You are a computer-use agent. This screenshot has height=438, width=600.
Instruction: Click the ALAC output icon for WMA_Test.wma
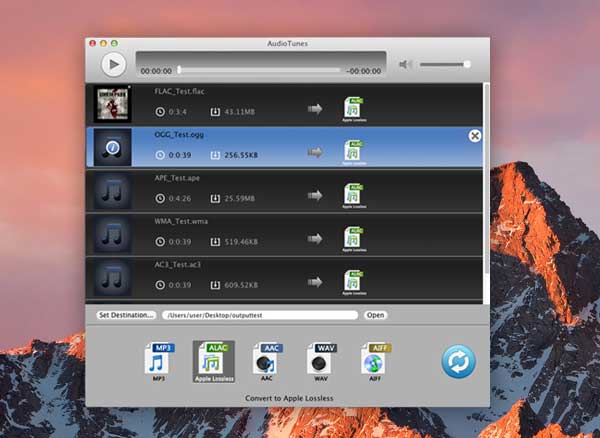point(354,239)
